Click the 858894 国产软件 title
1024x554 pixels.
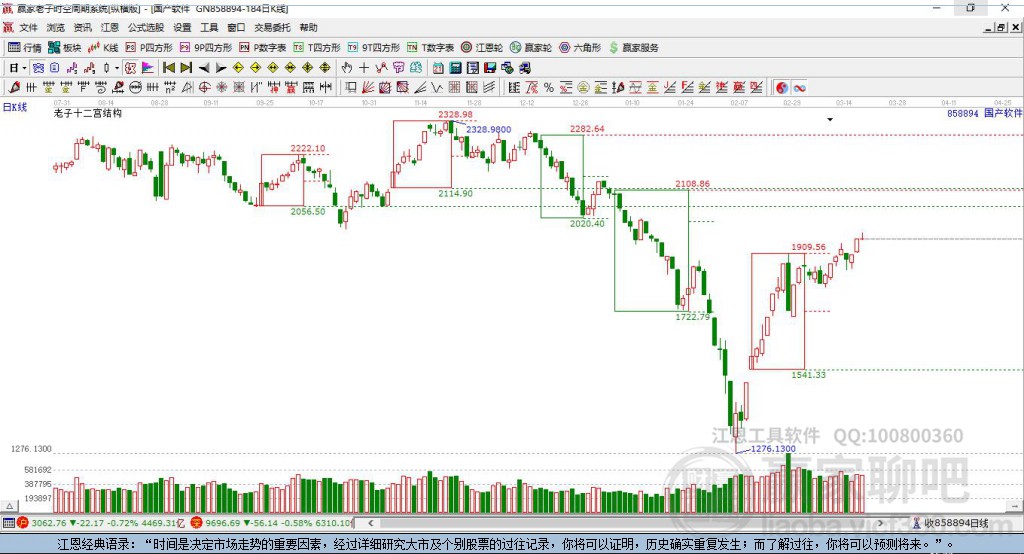pyautogui.click(x=984, y=113)
